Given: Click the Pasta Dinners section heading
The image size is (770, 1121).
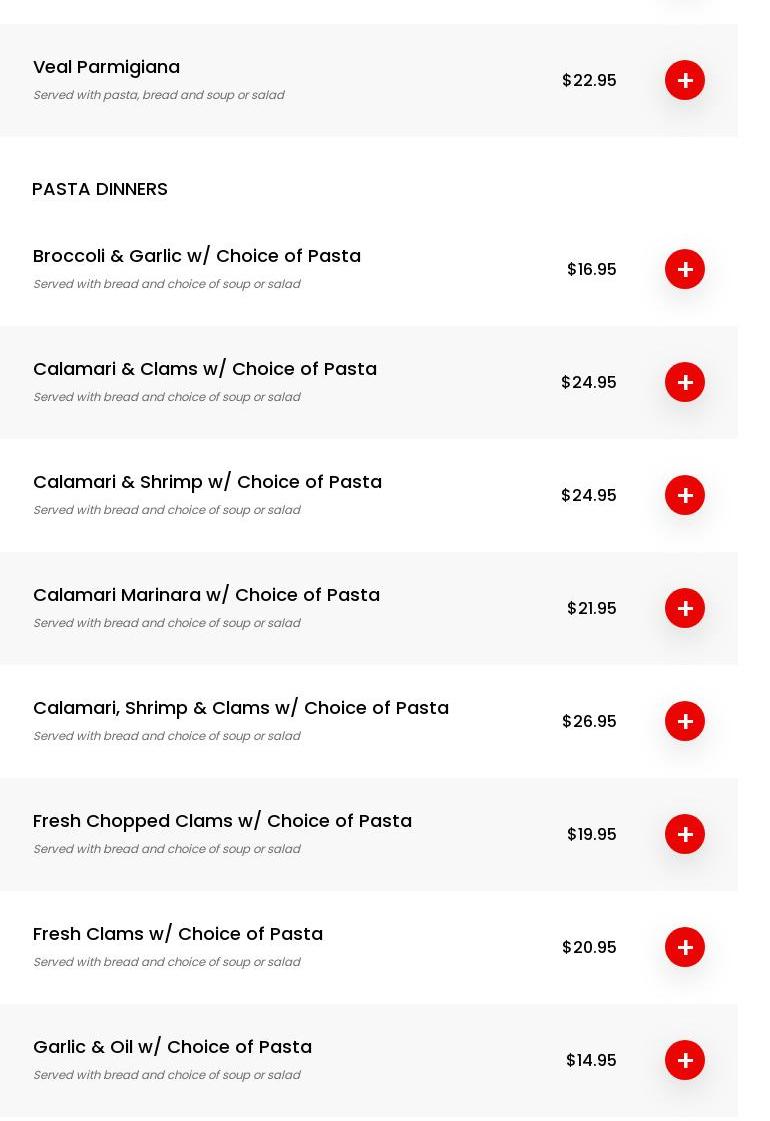Looking at the screenshot, I should [100, 189].
